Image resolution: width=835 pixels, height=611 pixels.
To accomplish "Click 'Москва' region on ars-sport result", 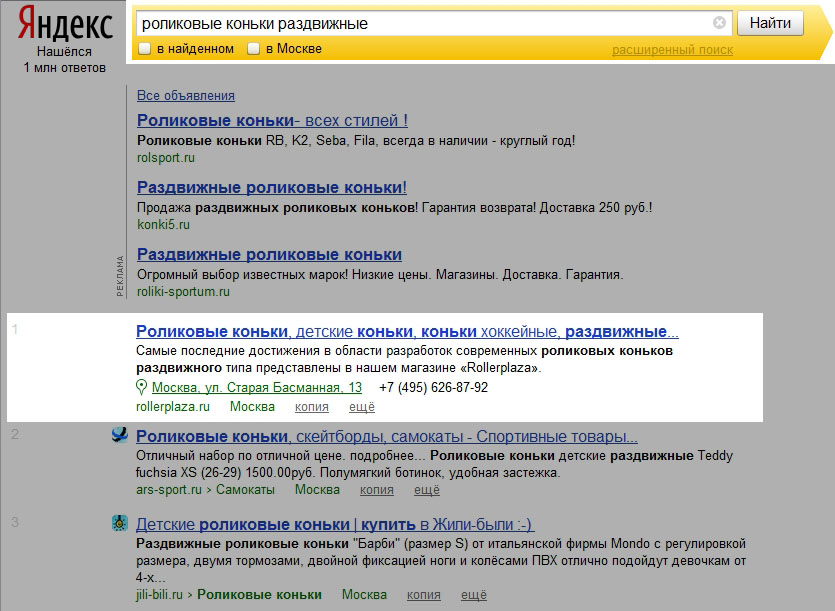I will (317, 490).
